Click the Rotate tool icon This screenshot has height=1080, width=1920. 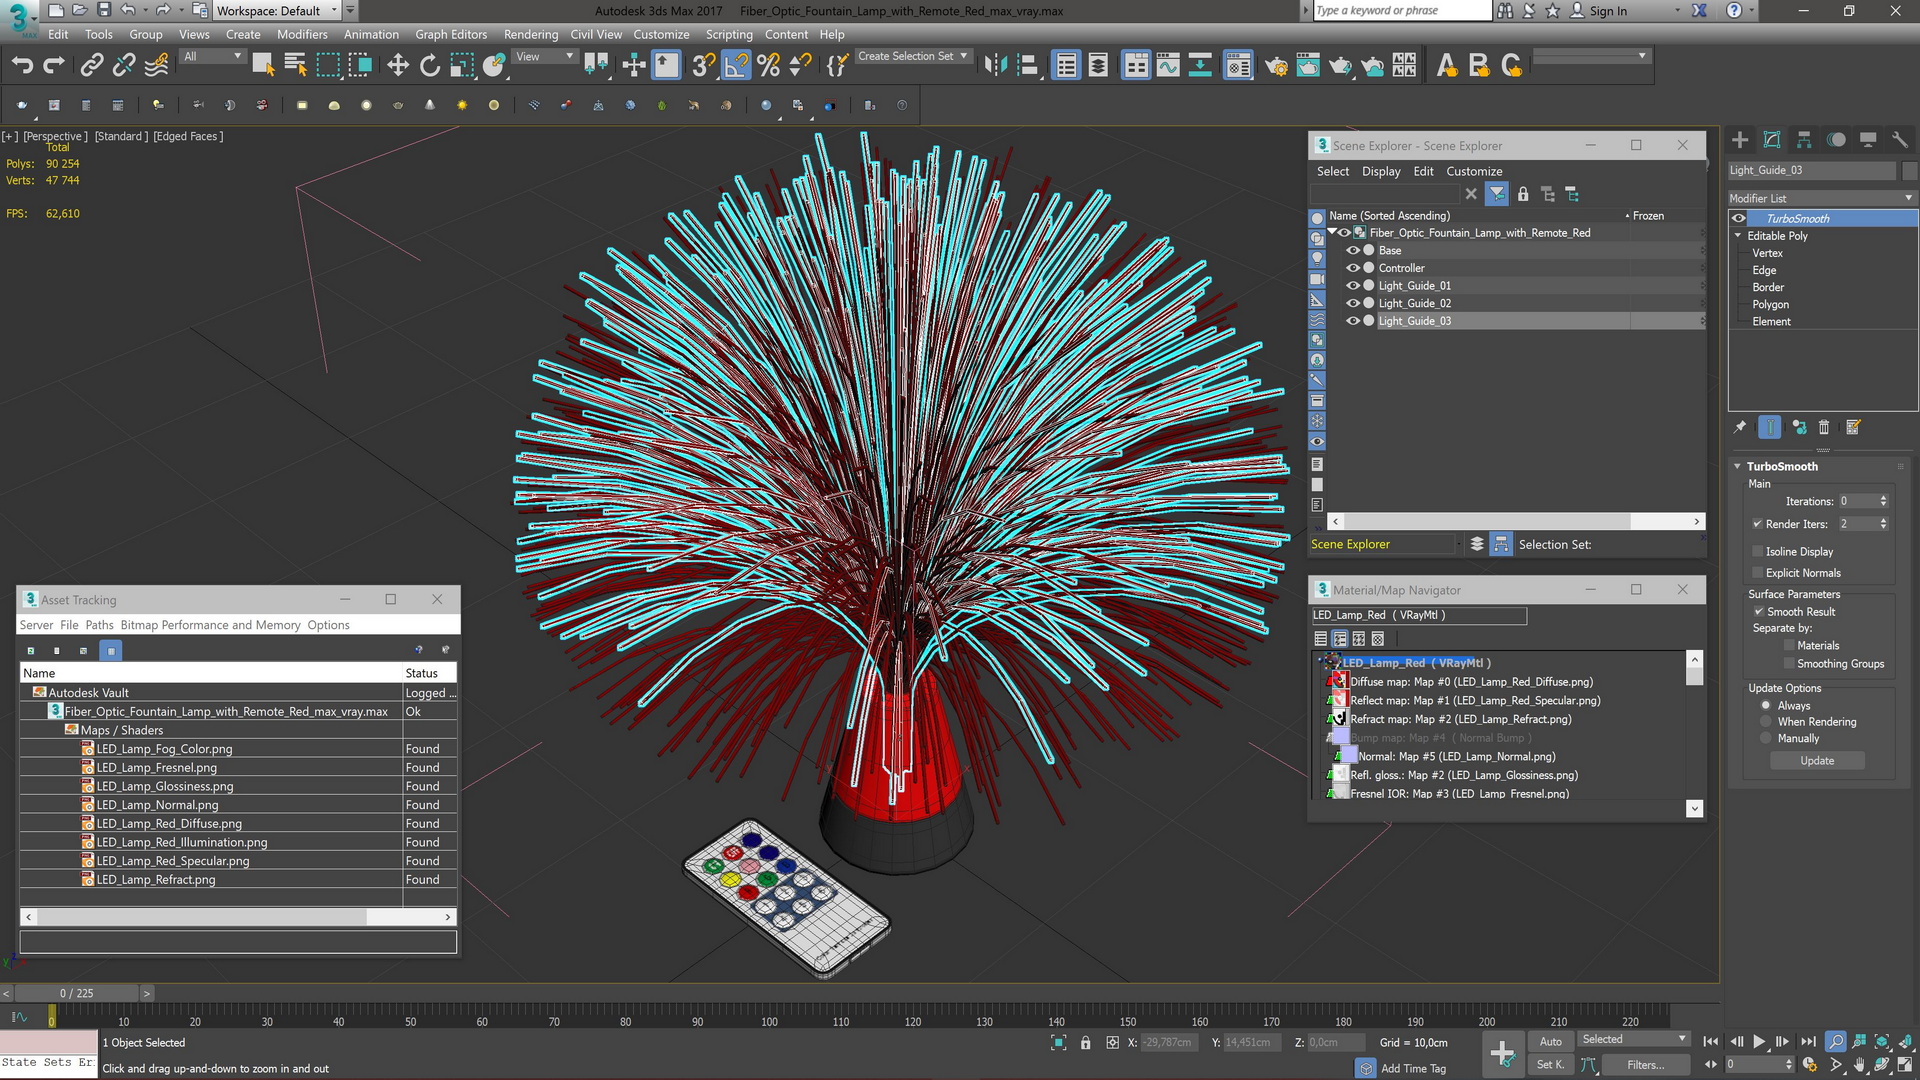pyautogui.click(x=430, y=66)
